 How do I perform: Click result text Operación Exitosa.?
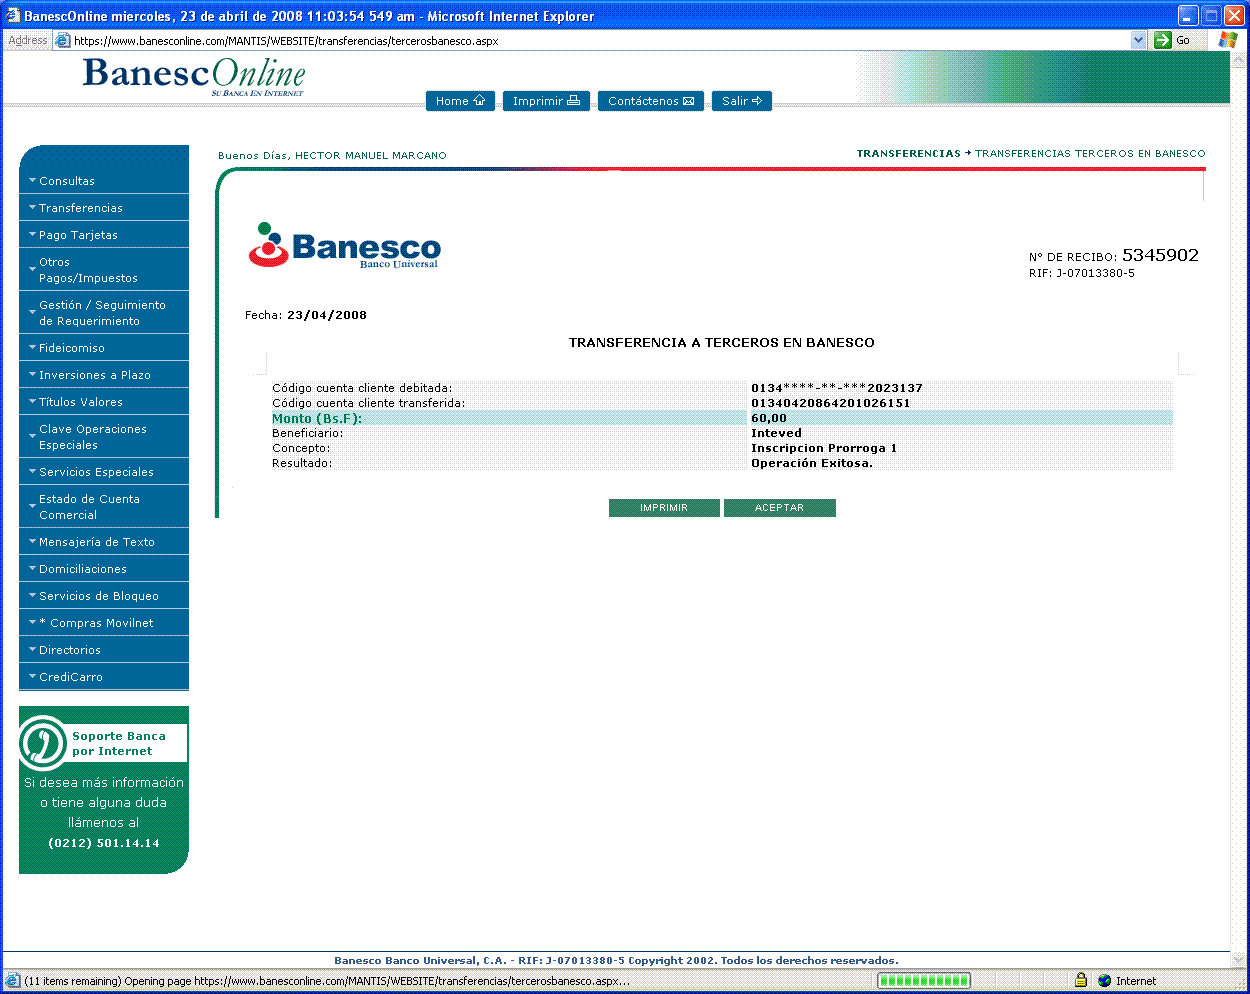[x=812, y=463]
